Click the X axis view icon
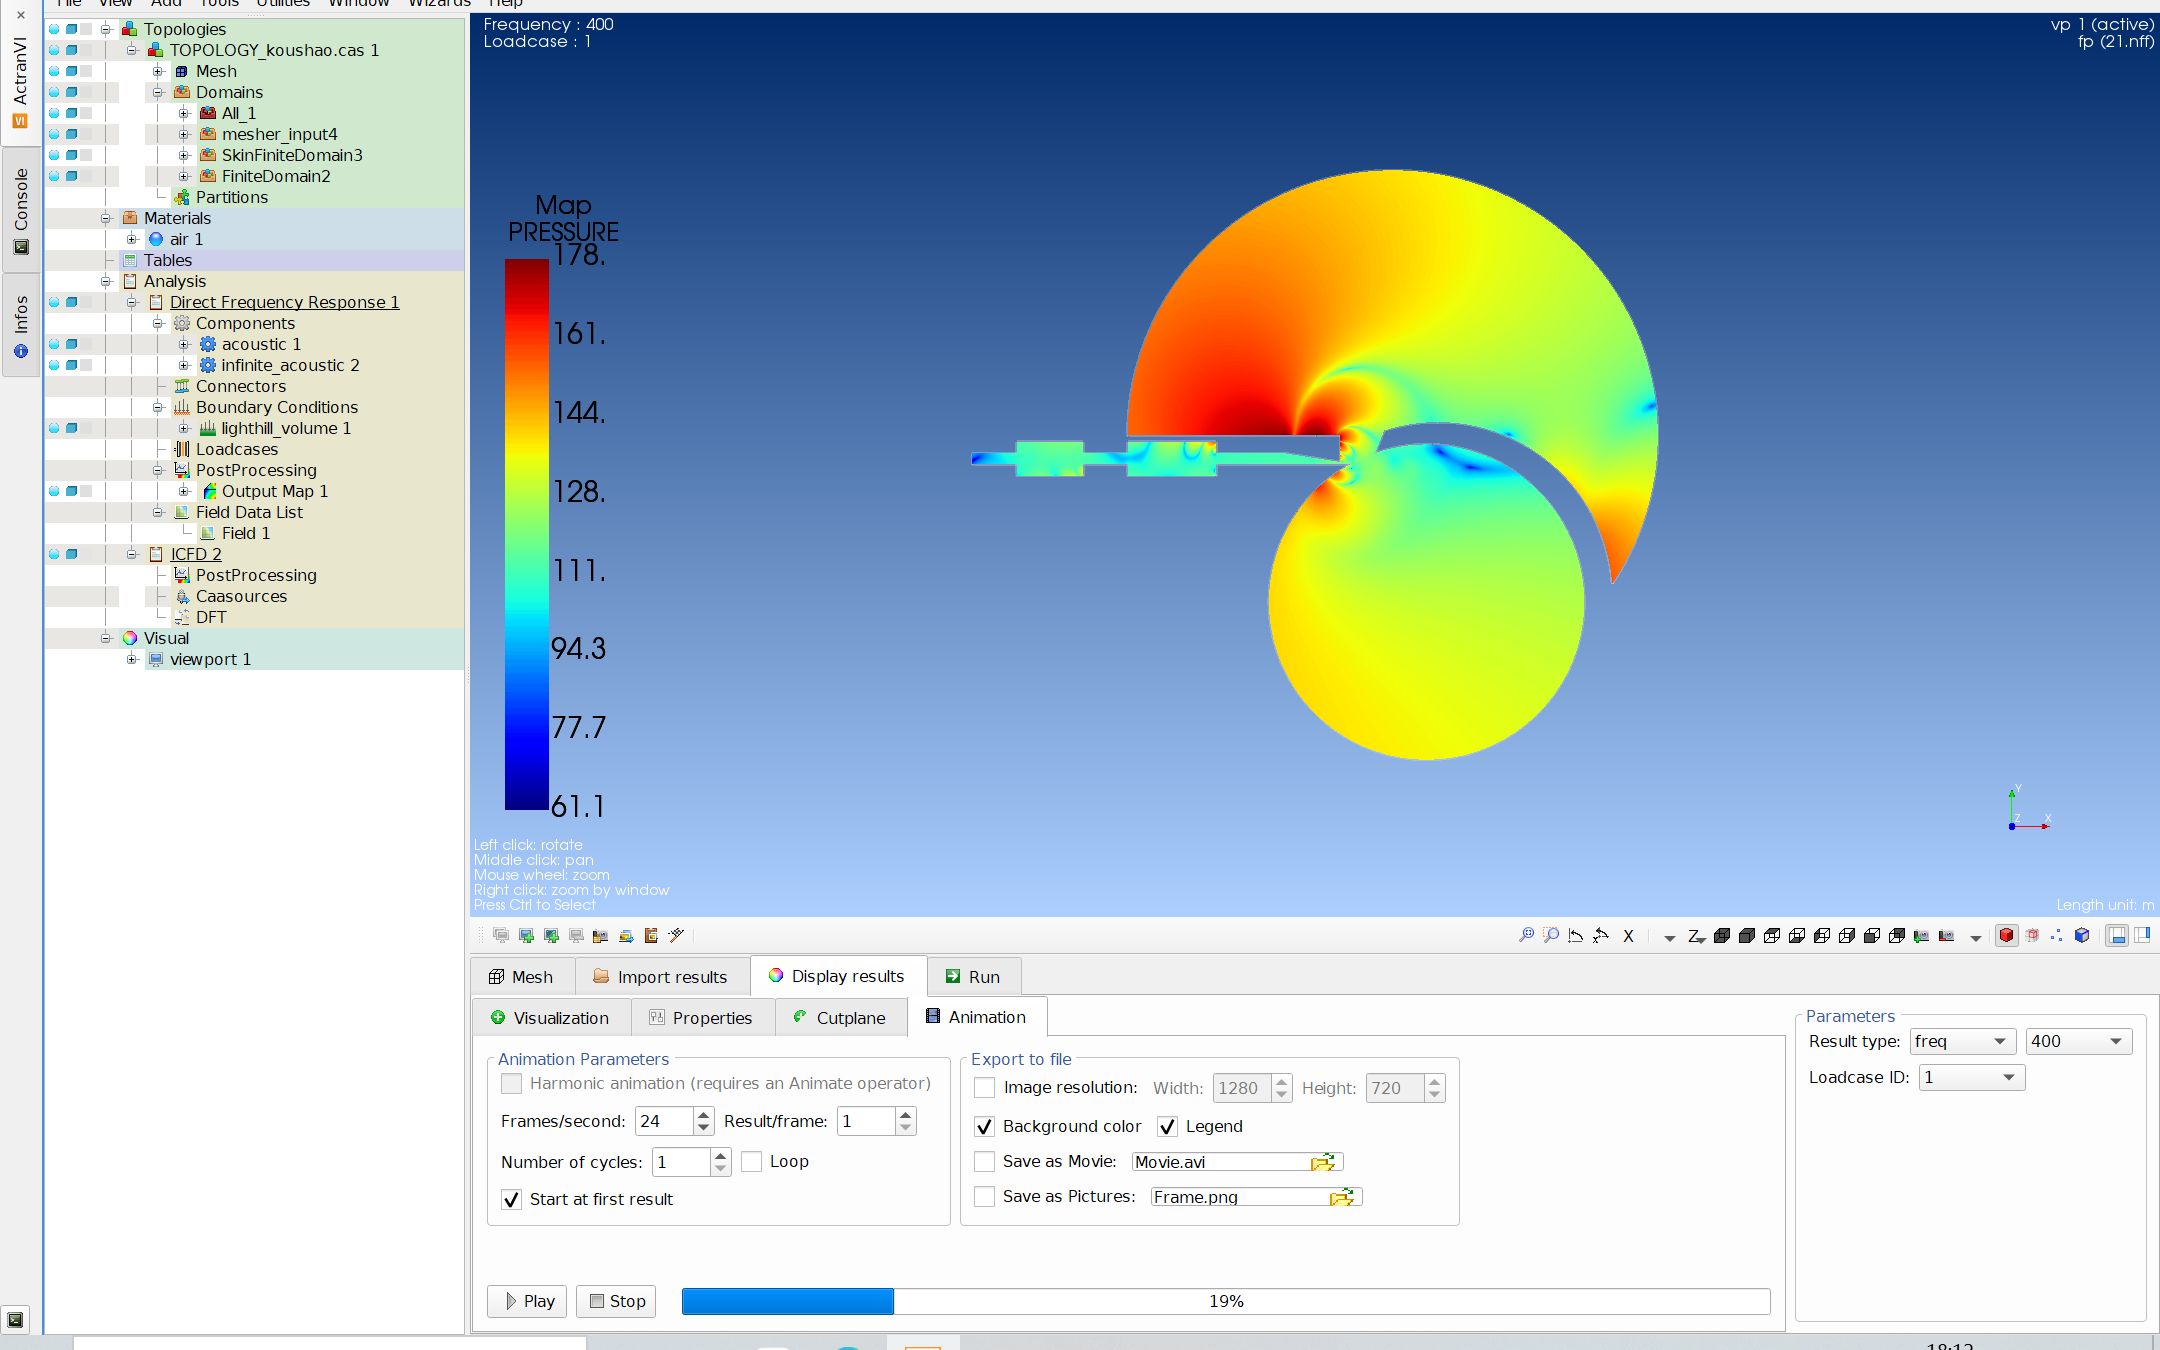 coord(1628,937)
